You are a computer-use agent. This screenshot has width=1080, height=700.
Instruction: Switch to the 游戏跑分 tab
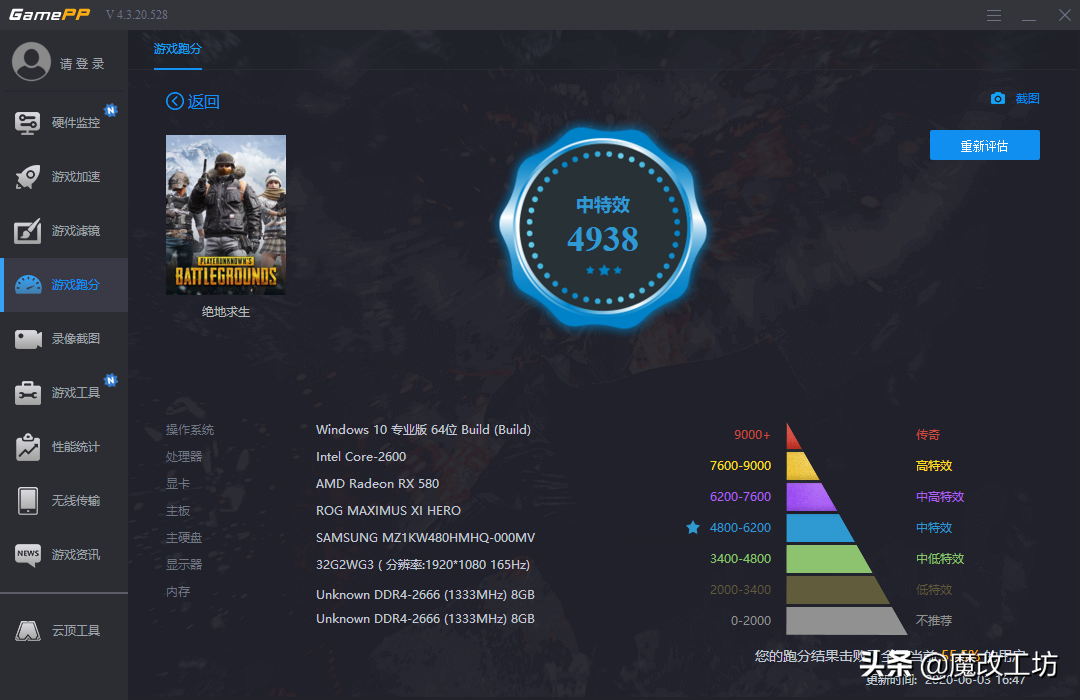178,49
